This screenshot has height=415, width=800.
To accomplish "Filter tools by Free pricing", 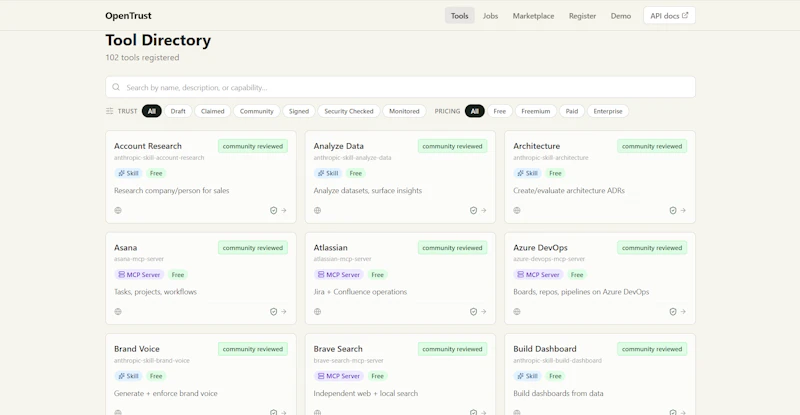I will point(499,111).
